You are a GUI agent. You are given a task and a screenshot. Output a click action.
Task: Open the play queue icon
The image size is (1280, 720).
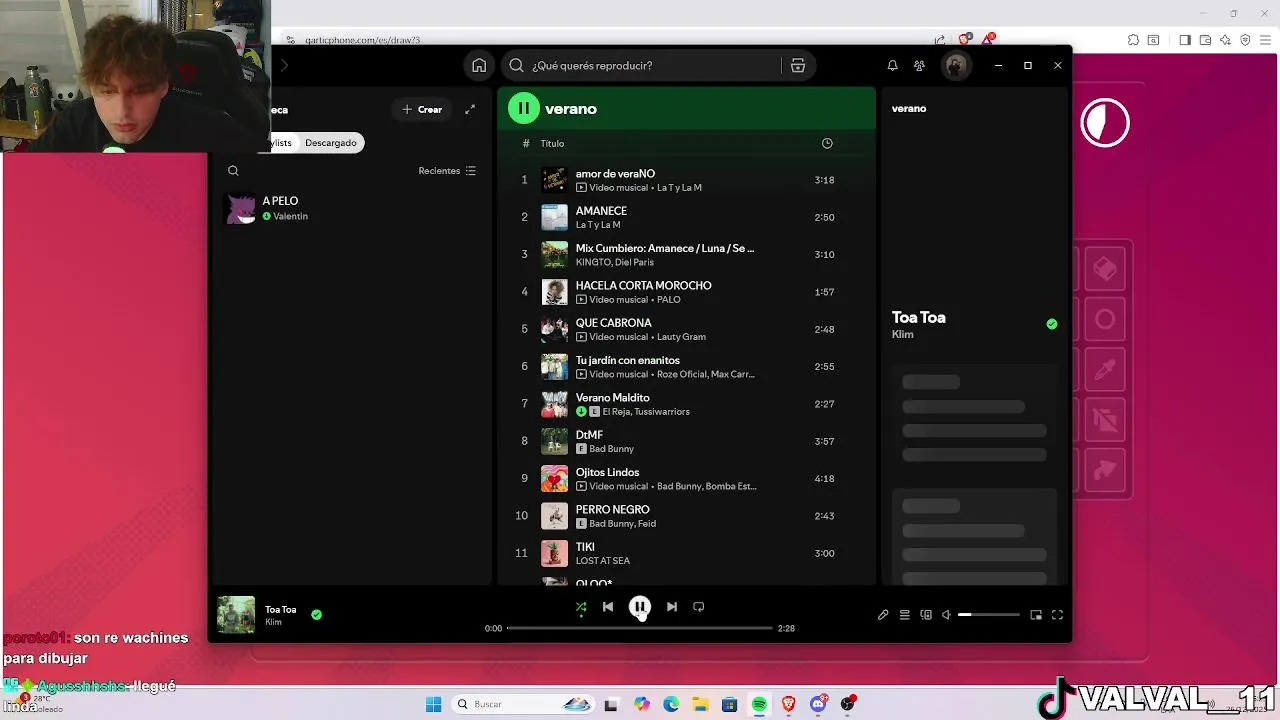click(x=904, y=615)
